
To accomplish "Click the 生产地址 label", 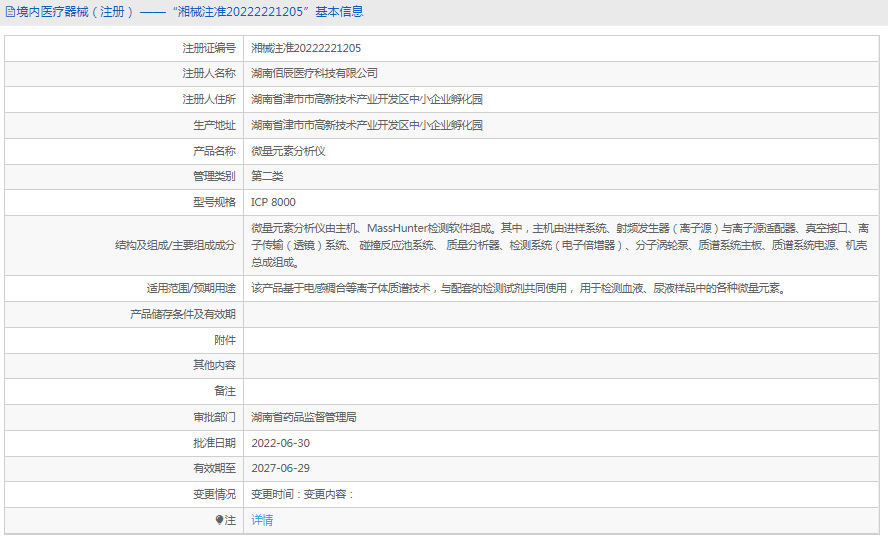I will click(x=214, y=125).
